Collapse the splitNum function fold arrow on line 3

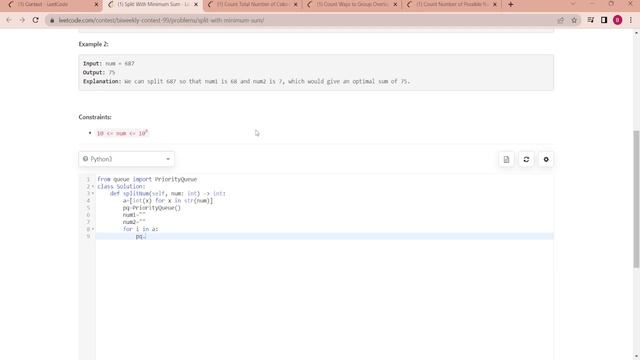pos(93,193)
